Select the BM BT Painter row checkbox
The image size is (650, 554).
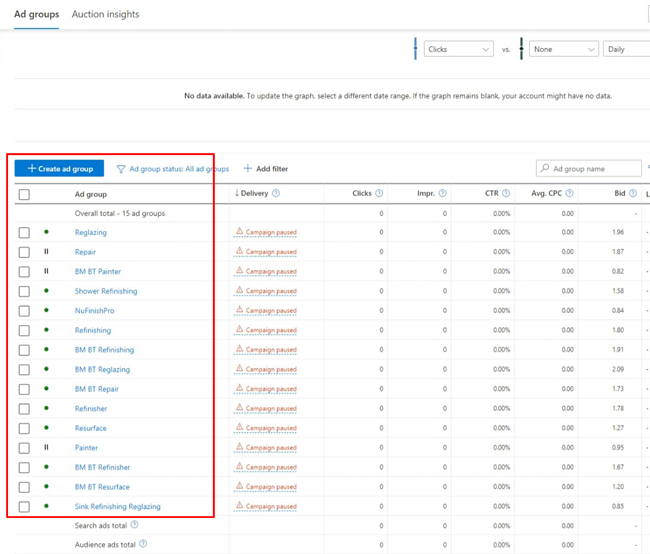[x=24, y=272]
